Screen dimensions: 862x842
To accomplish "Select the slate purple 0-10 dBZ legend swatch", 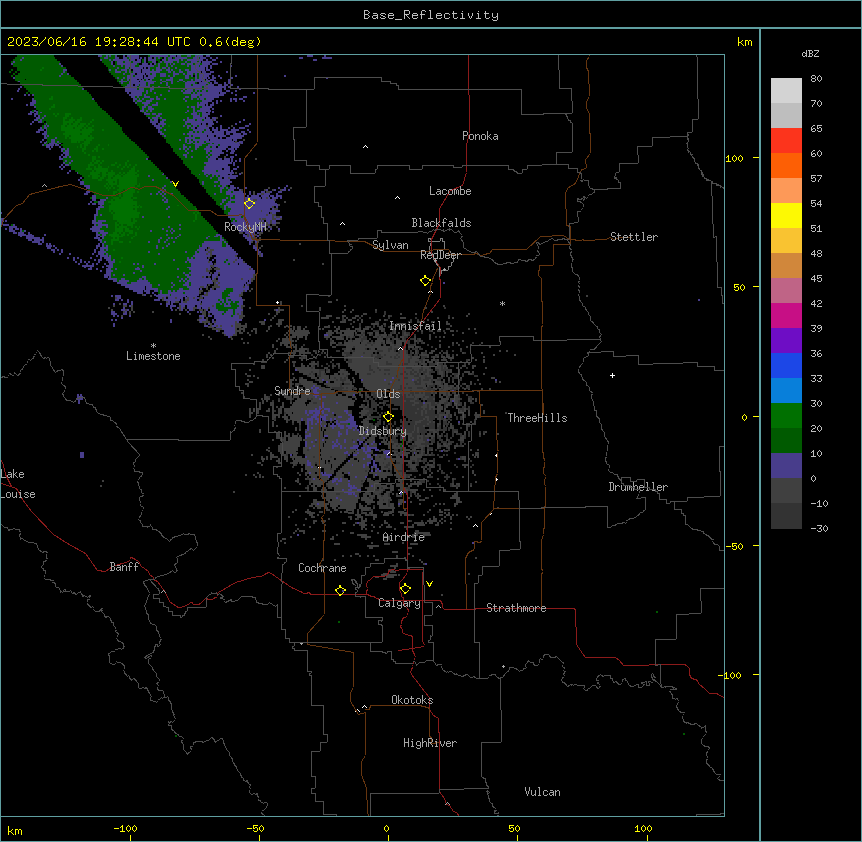I will pos(786,466).
